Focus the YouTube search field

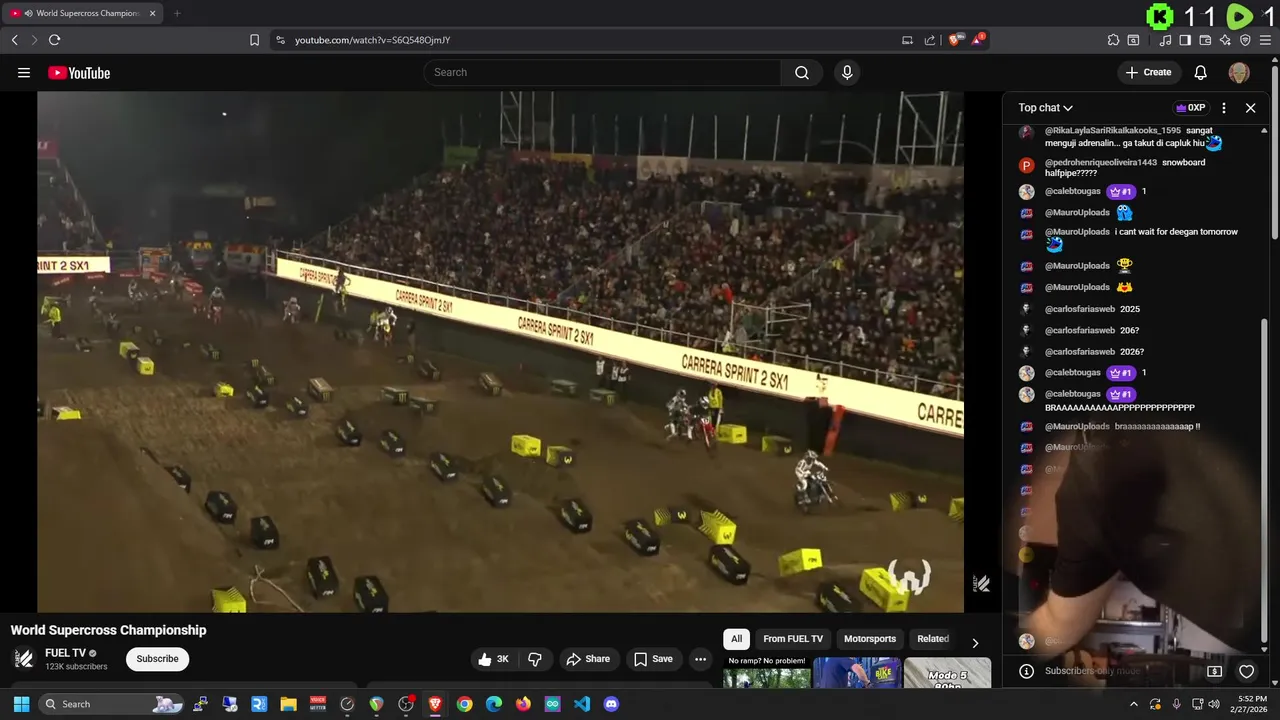602,72
